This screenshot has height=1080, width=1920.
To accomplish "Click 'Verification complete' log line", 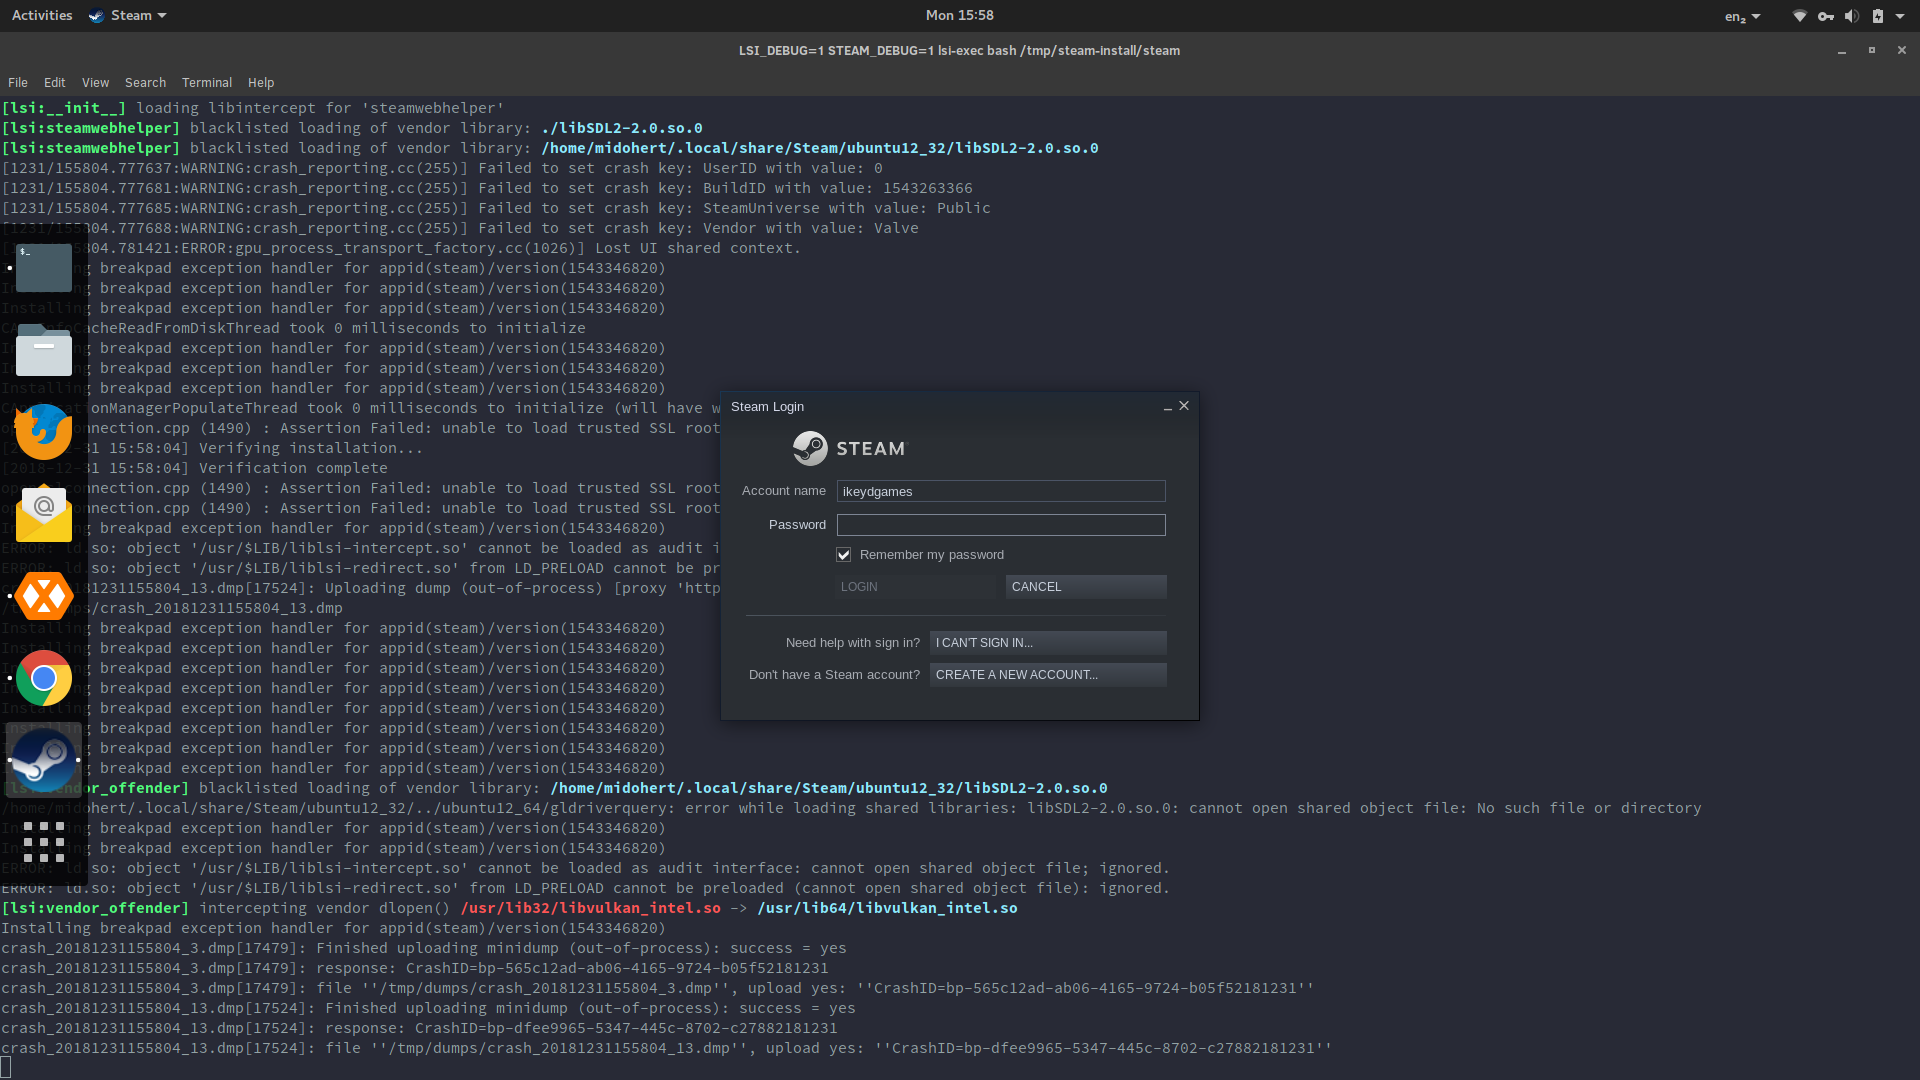I will click(x=293, y=468).
